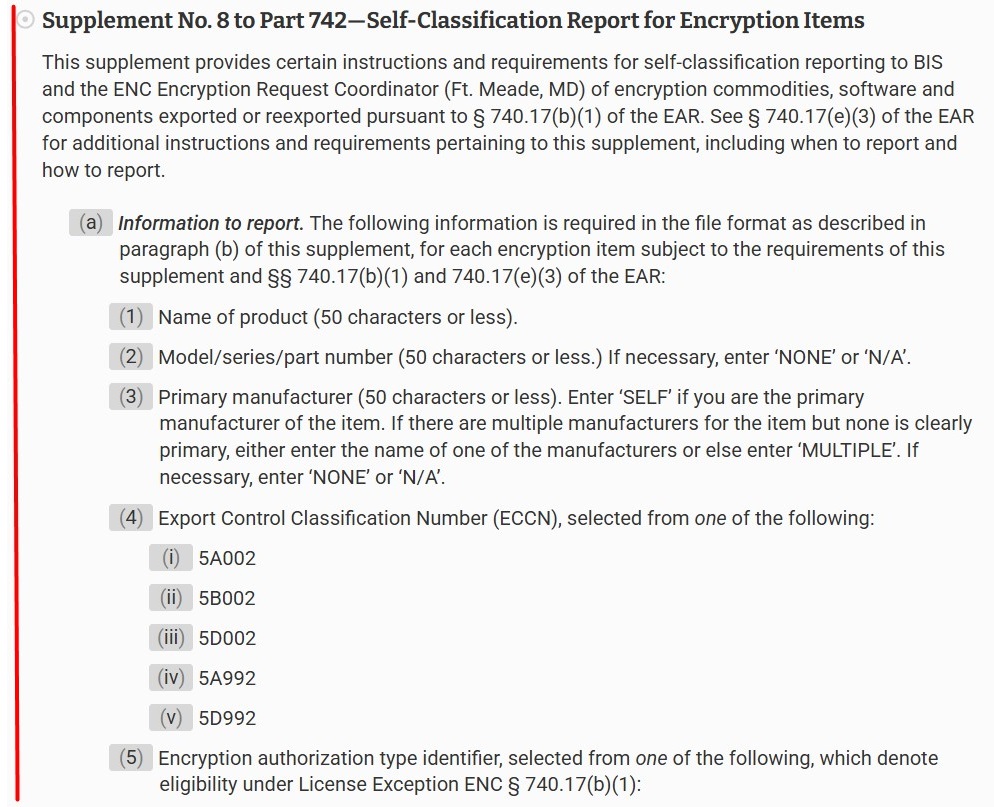
Task: Click the 5A002 ECCN entry text
Action: click(227, 559)
